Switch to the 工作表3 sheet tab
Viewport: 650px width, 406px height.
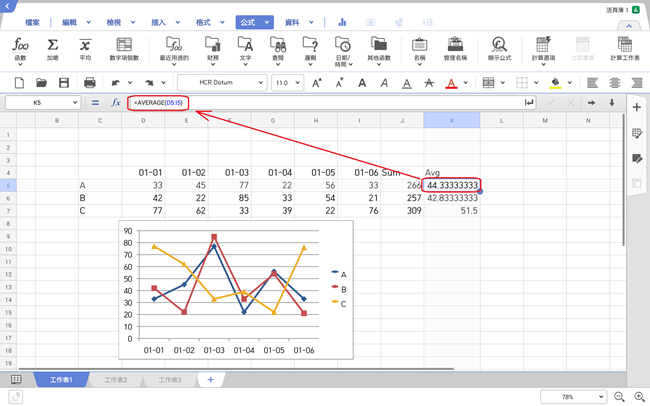point(170,380)
